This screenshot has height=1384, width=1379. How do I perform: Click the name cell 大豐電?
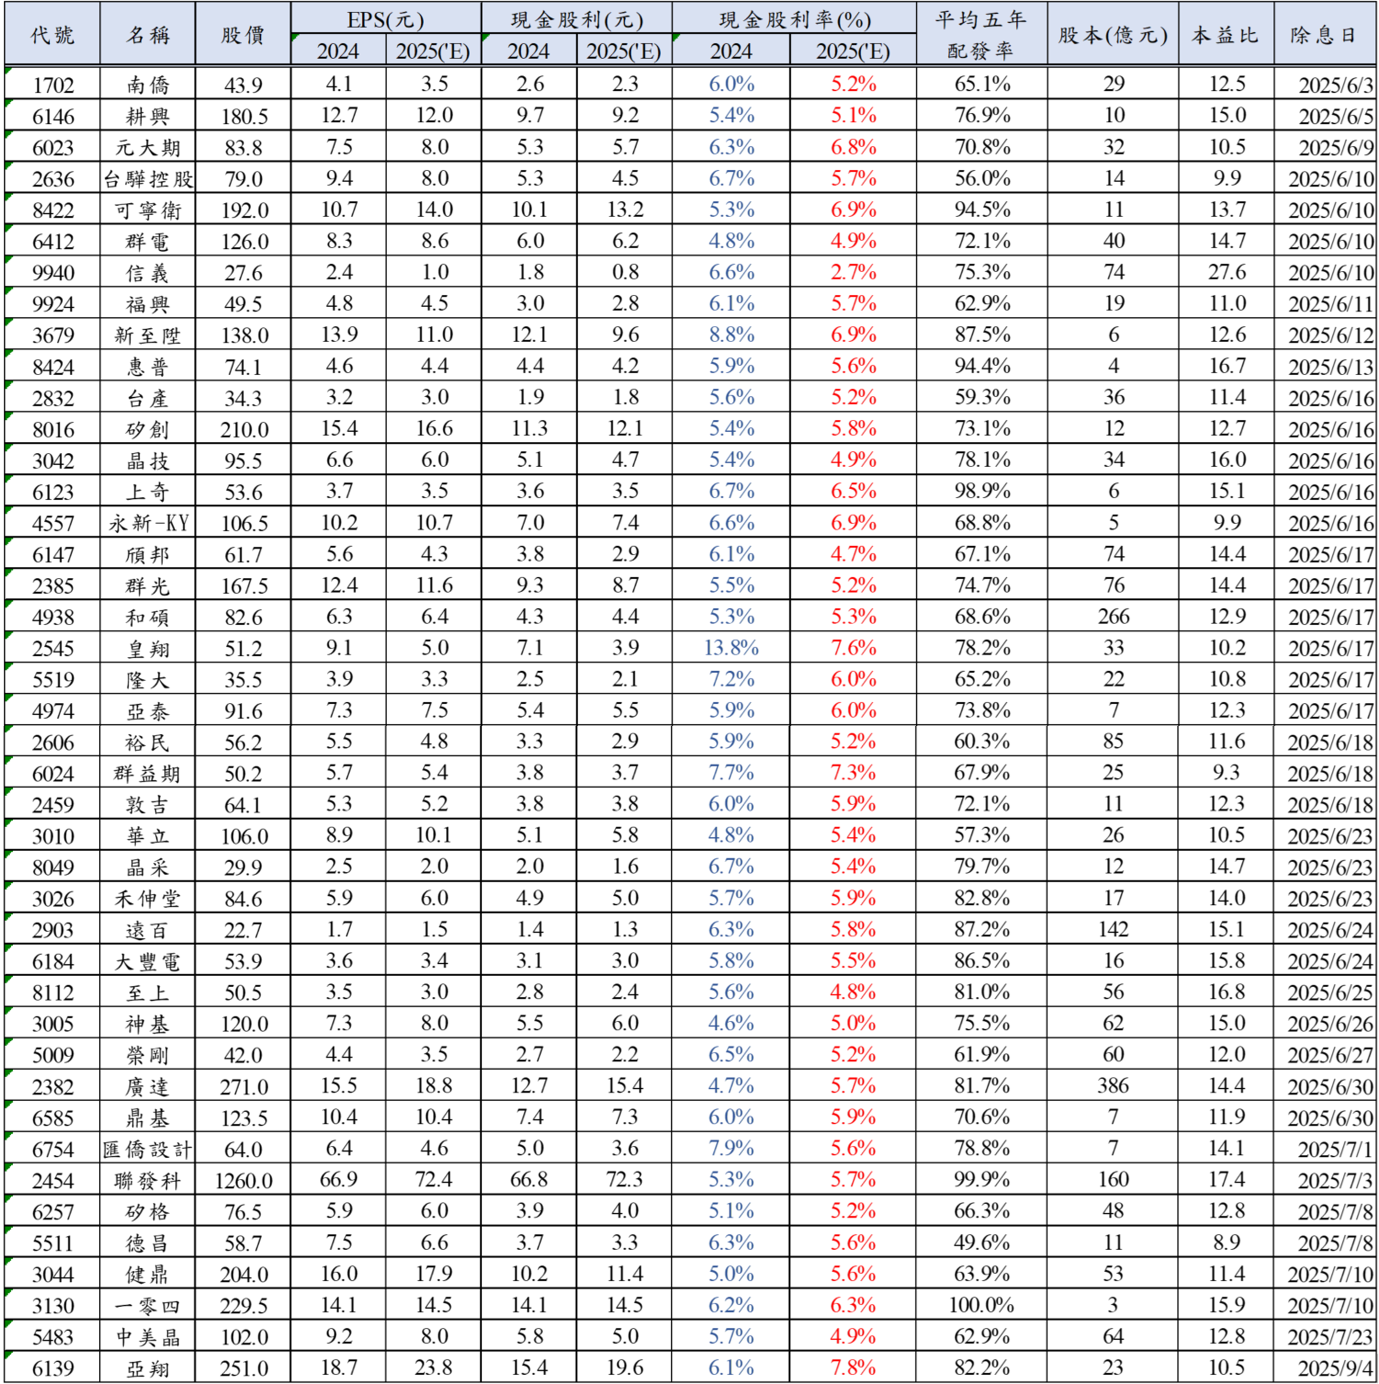point(148,962)
